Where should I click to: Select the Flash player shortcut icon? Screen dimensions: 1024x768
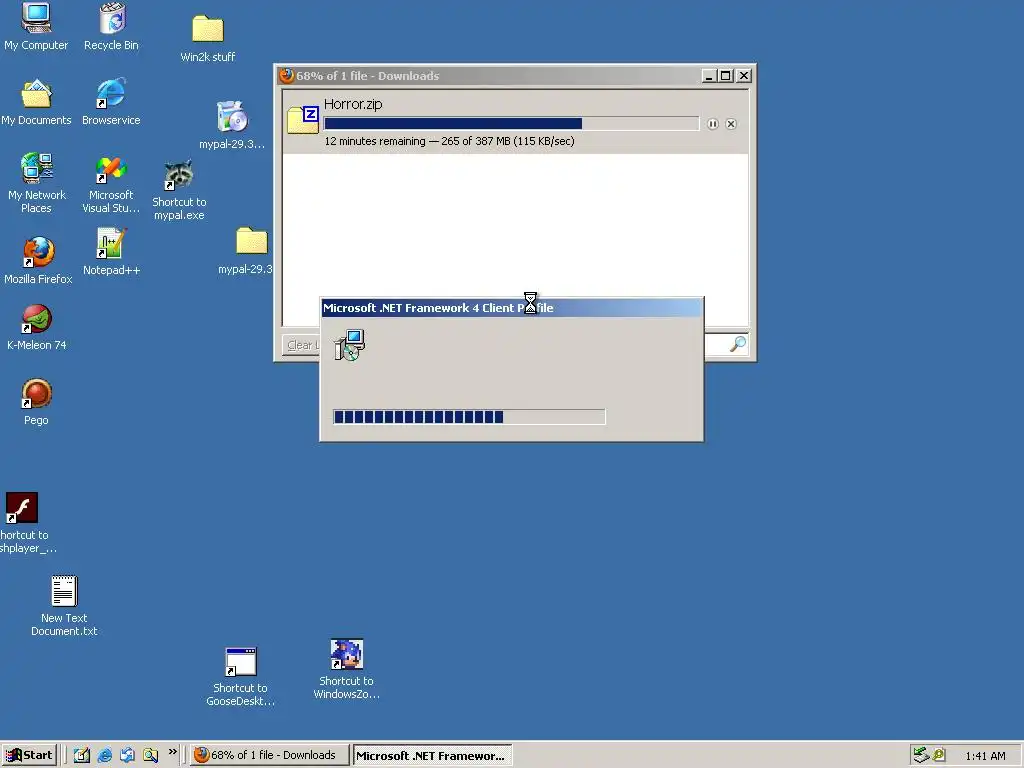coord(22,508)
